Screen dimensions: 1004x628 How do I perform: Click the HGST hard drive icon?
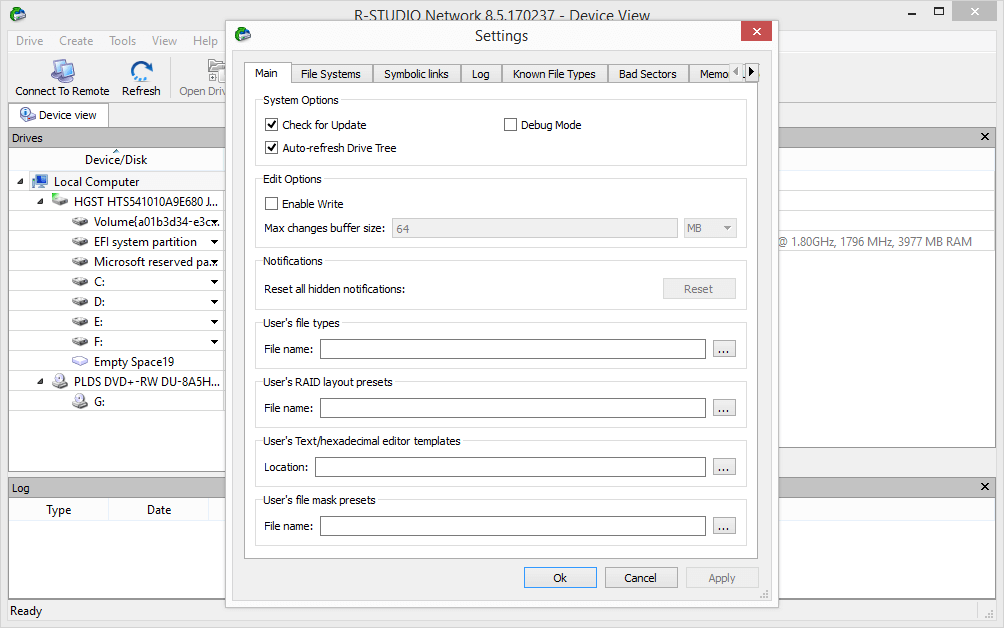(x=60, y=200)
